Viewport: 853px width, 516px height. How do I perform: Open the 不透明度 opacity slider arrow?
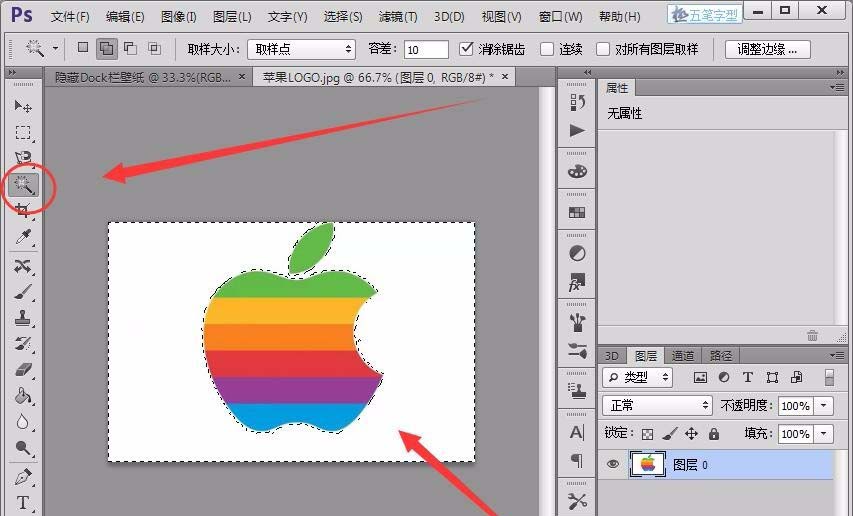click(824, 406)
